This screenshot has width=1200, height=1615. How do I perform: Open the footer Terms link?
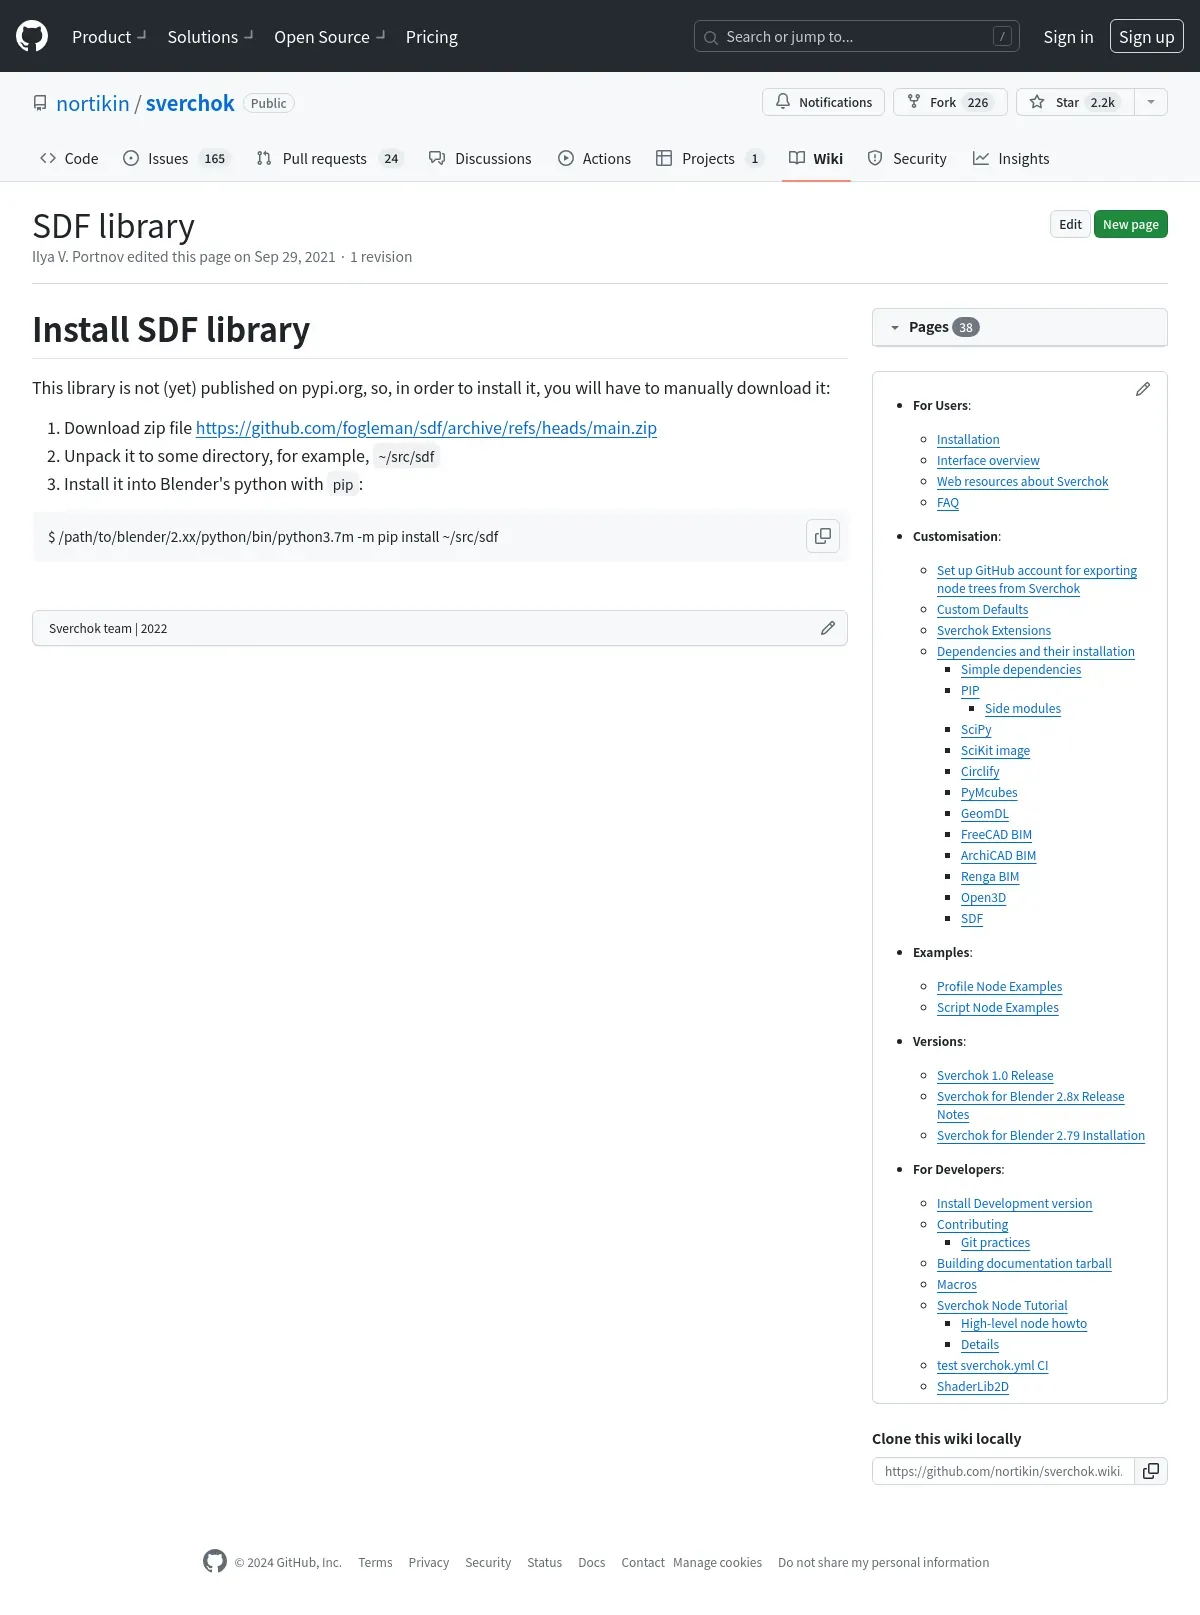tap(375, 1562)
